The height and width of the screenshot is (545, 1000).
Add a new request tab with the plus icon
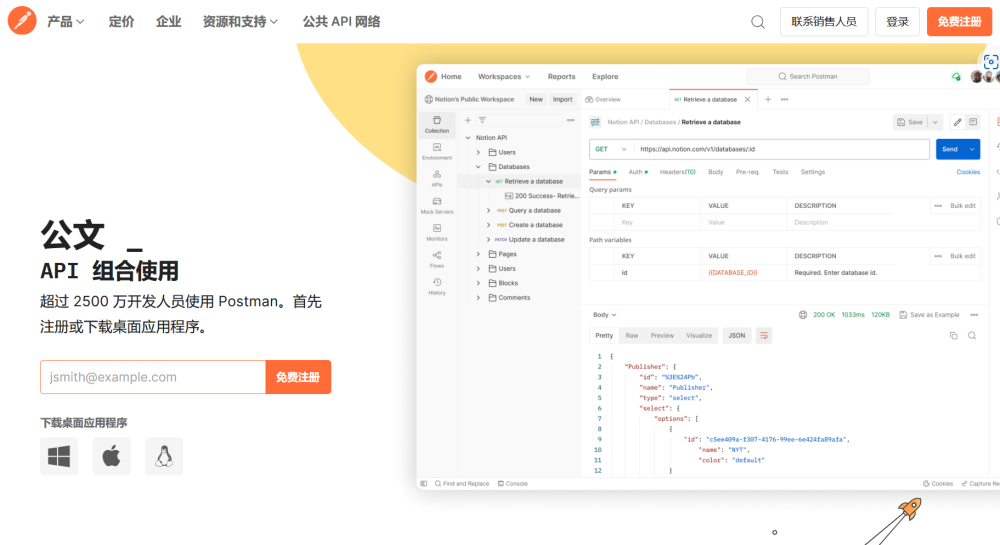pos(768,99)
